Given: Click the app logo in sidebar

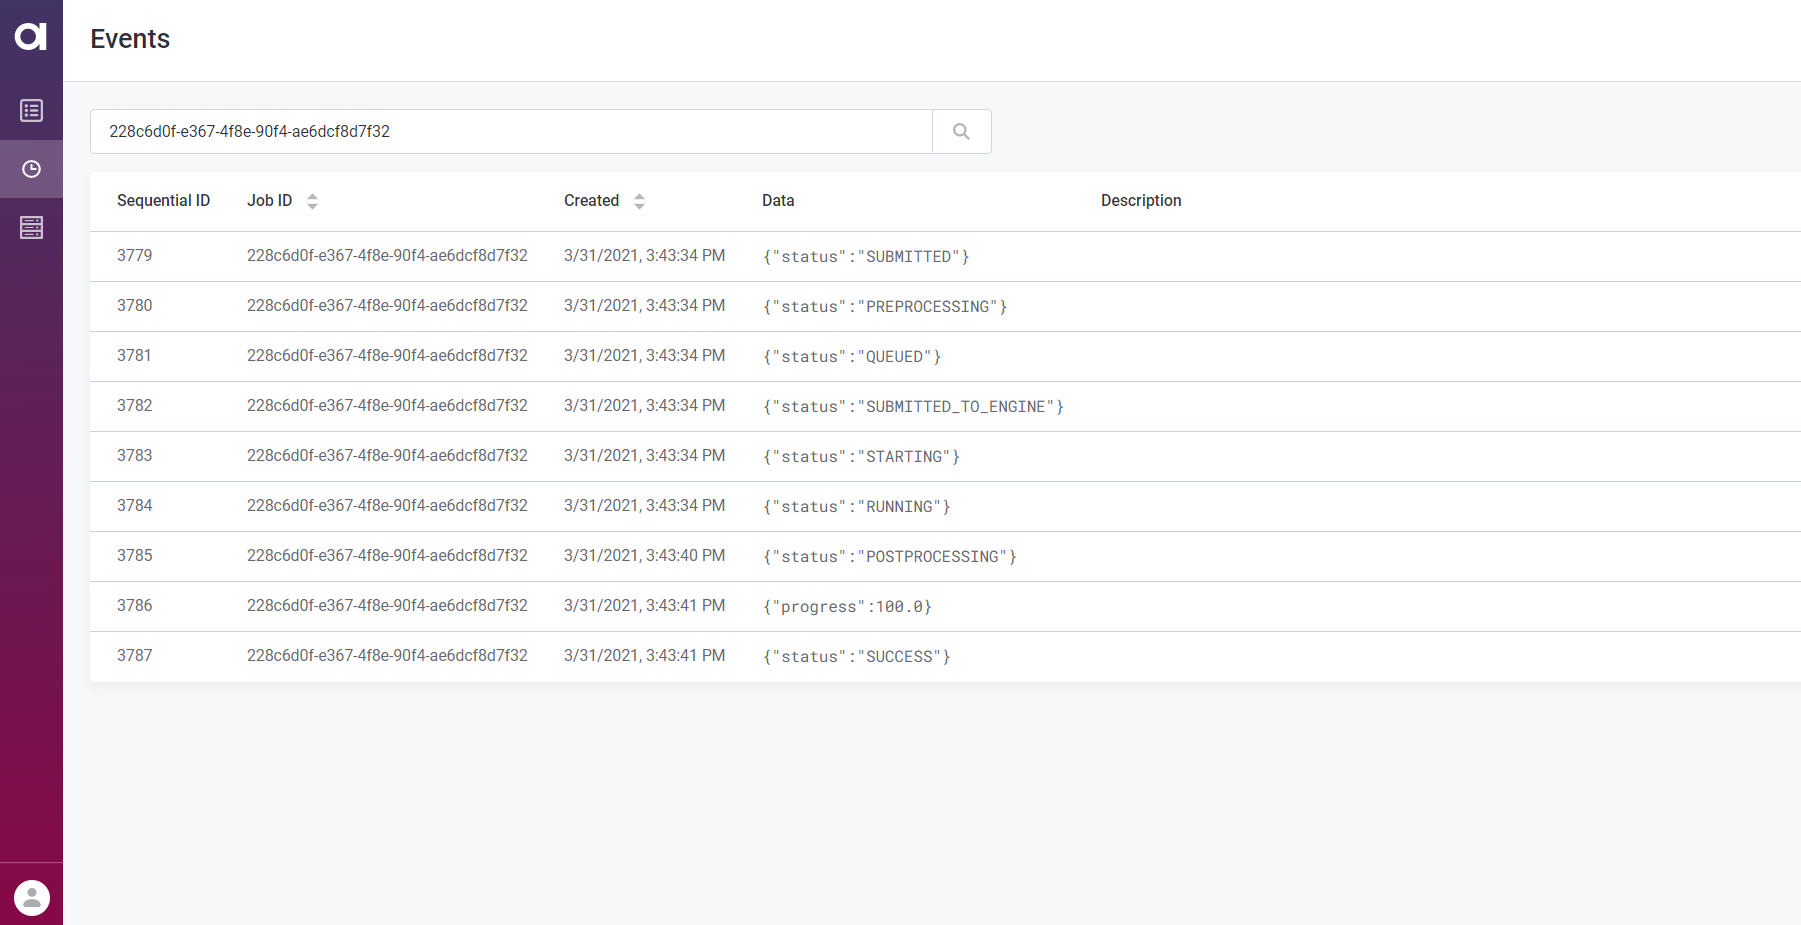Looking at the screenshot, I should coord(31,37).
